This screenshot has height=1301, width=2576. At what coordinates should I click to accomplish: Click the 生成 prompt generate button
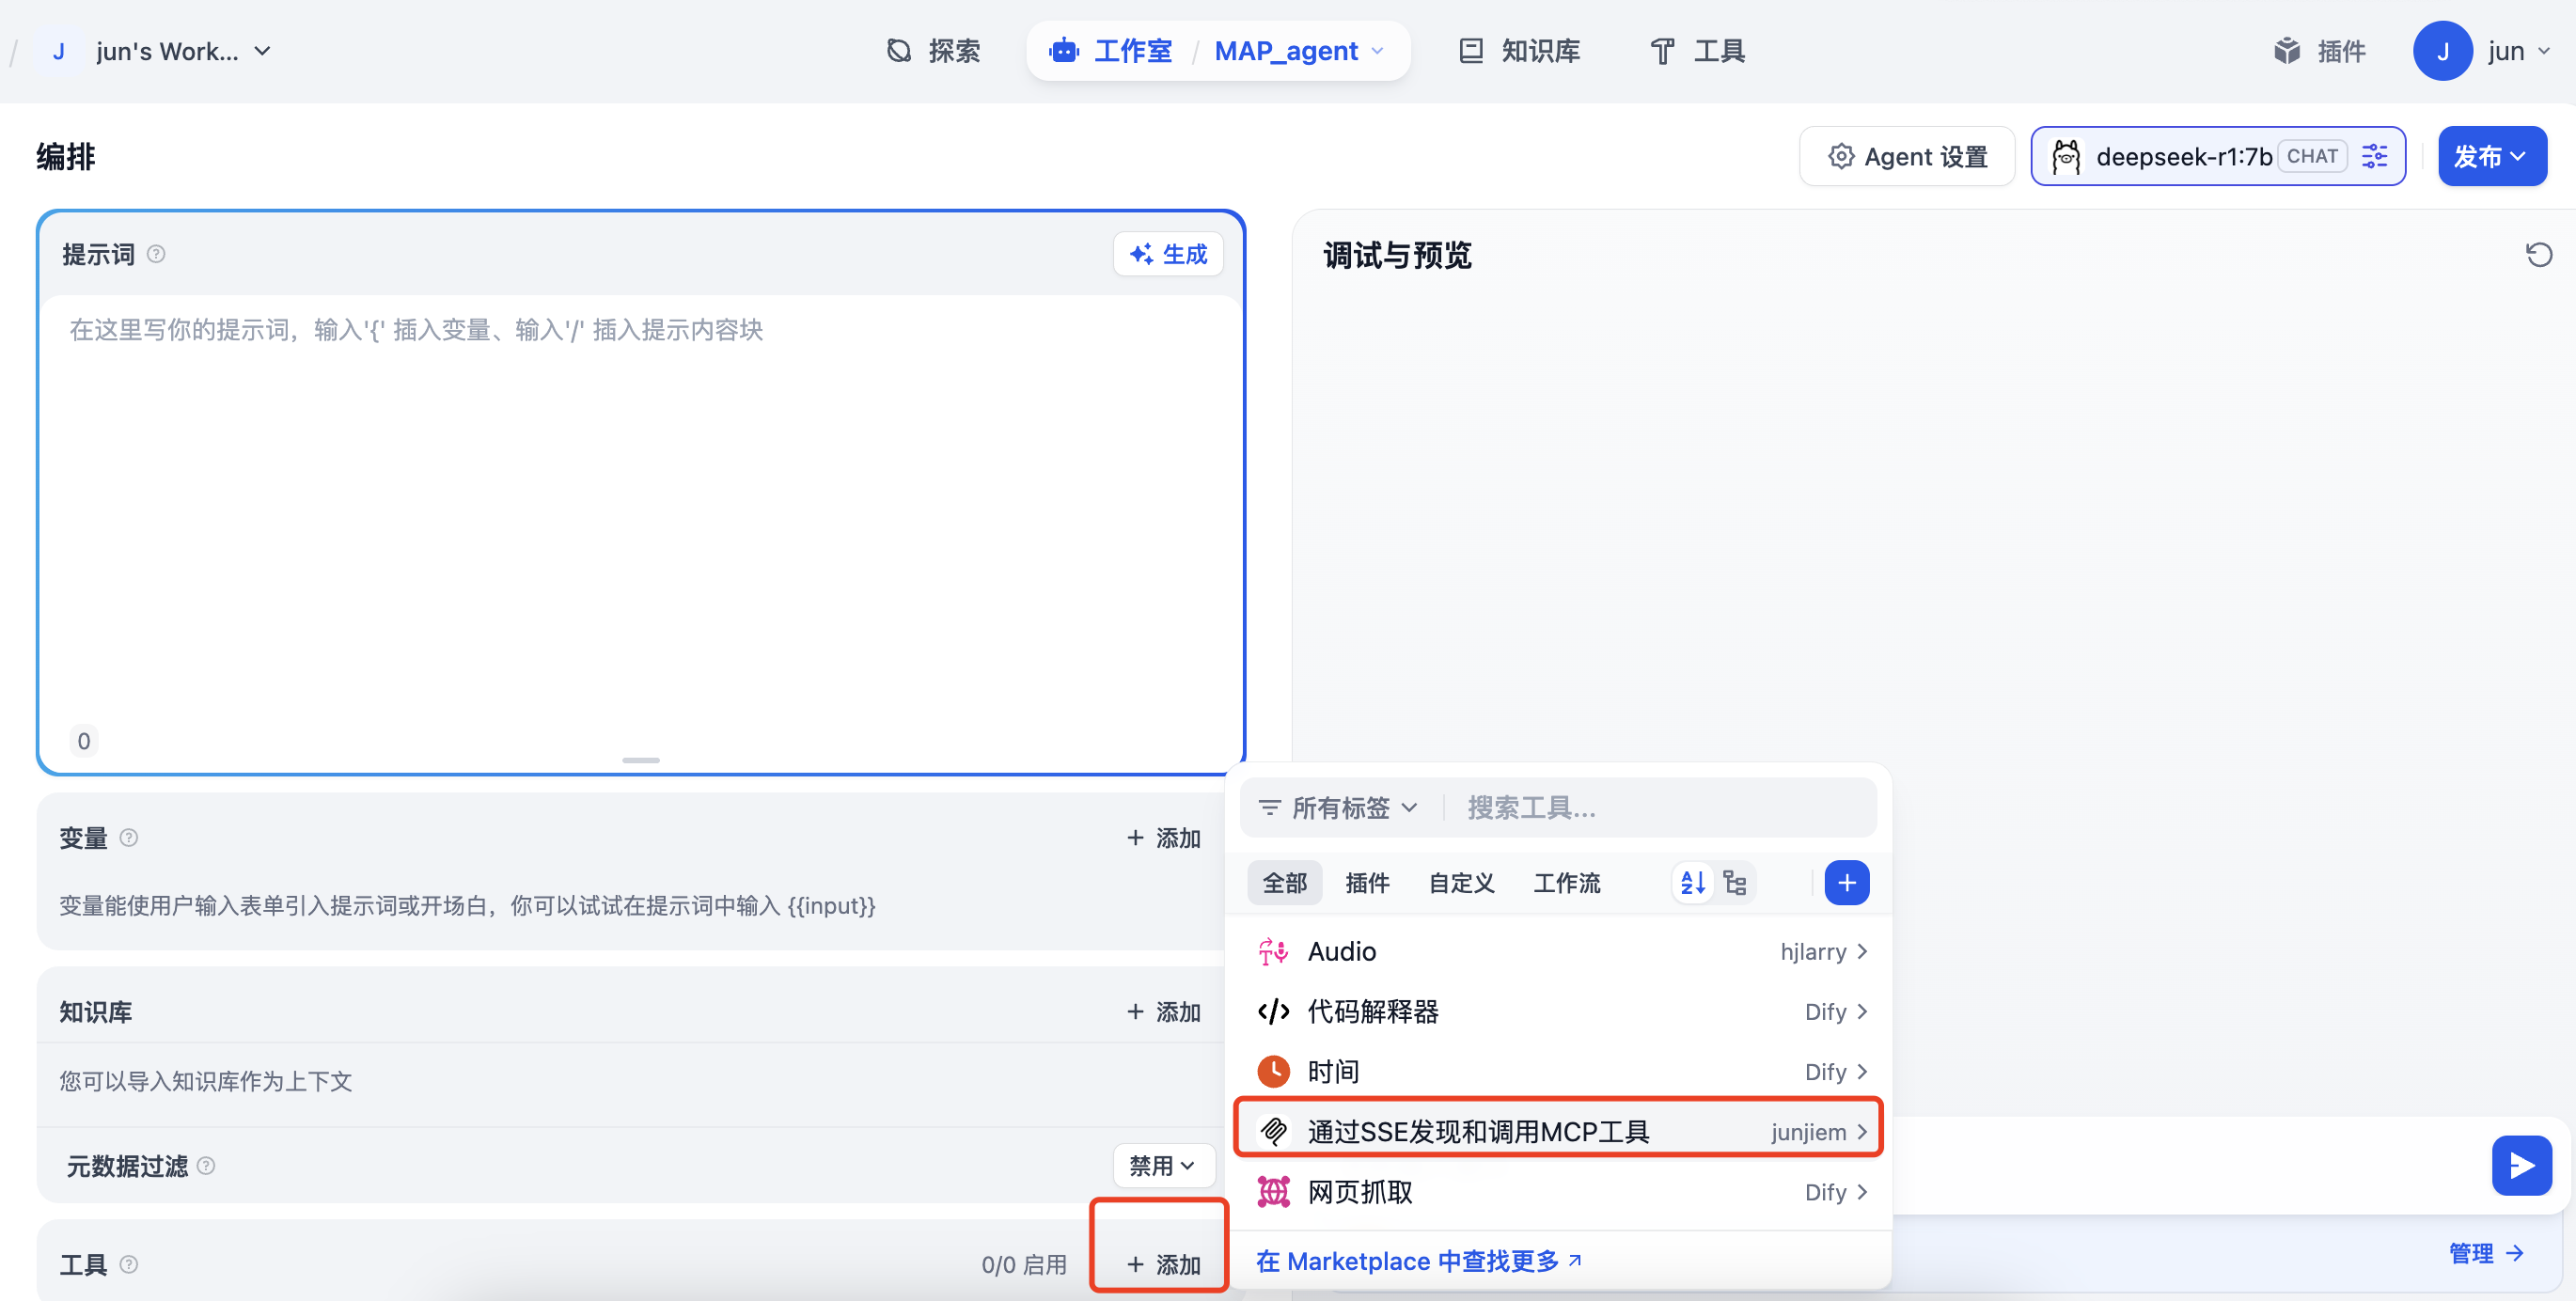pos(1168,254)
